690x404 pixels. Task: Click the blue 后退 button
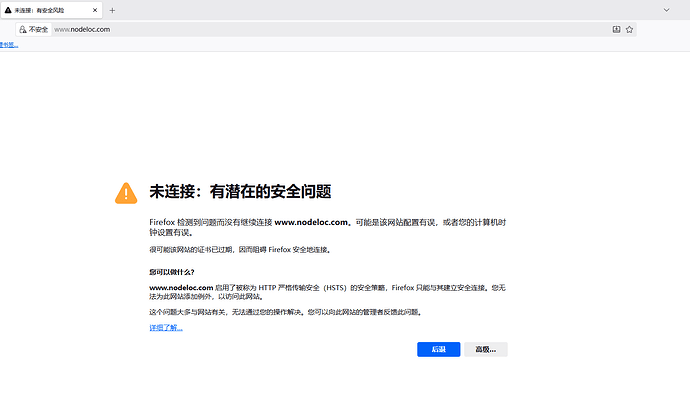tap(438, 349)
